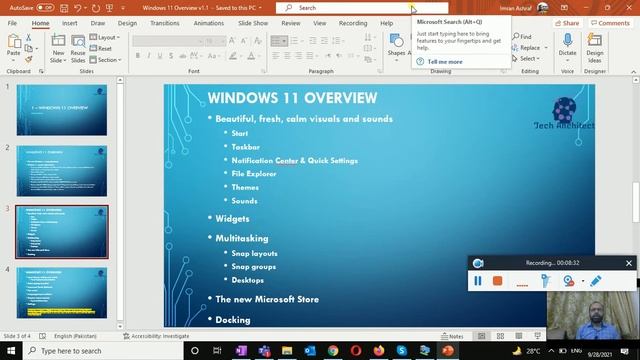640x360 pixels.
Task: Open the Review tab
Action: pos(291,23)
